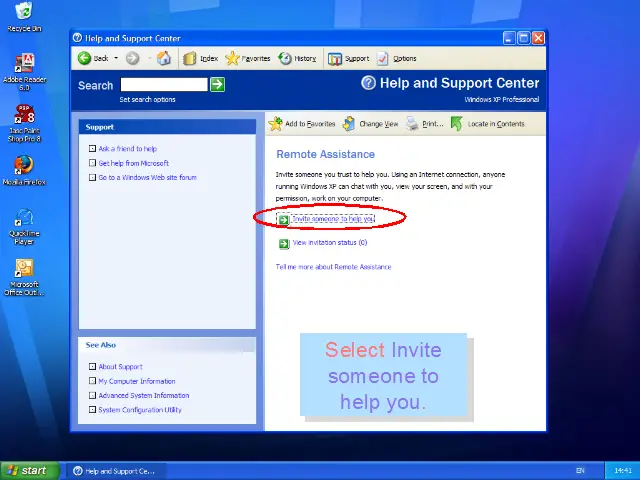This screenshot has width=640, height=480.
Task: Click Jasc Paint Shop Pro 8 icon
Action: (24, 124)
